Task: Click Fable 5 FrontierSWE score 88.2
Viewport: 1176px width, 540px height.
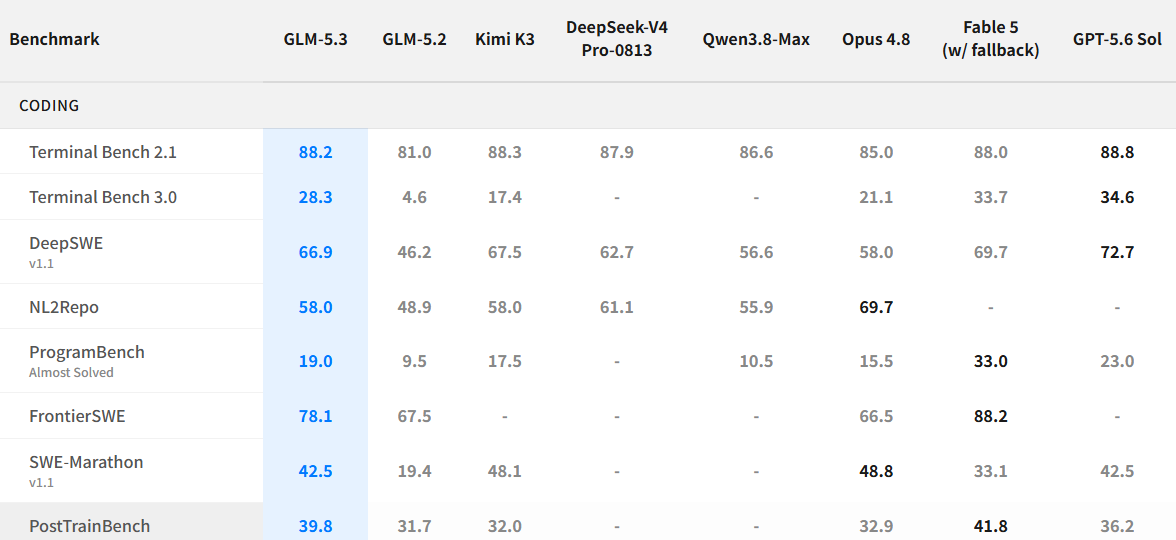Action: (991, 416)
